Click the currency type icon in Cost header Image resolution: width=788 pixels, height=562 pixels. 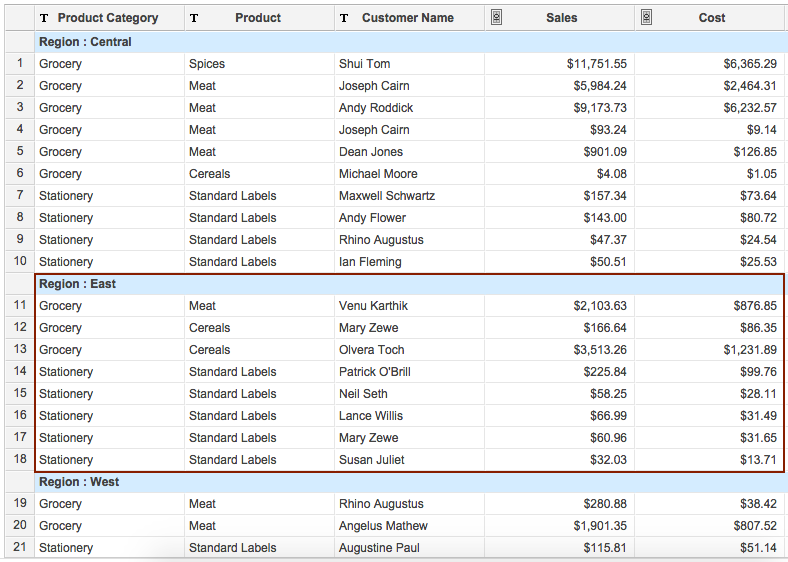coord(646,18)
